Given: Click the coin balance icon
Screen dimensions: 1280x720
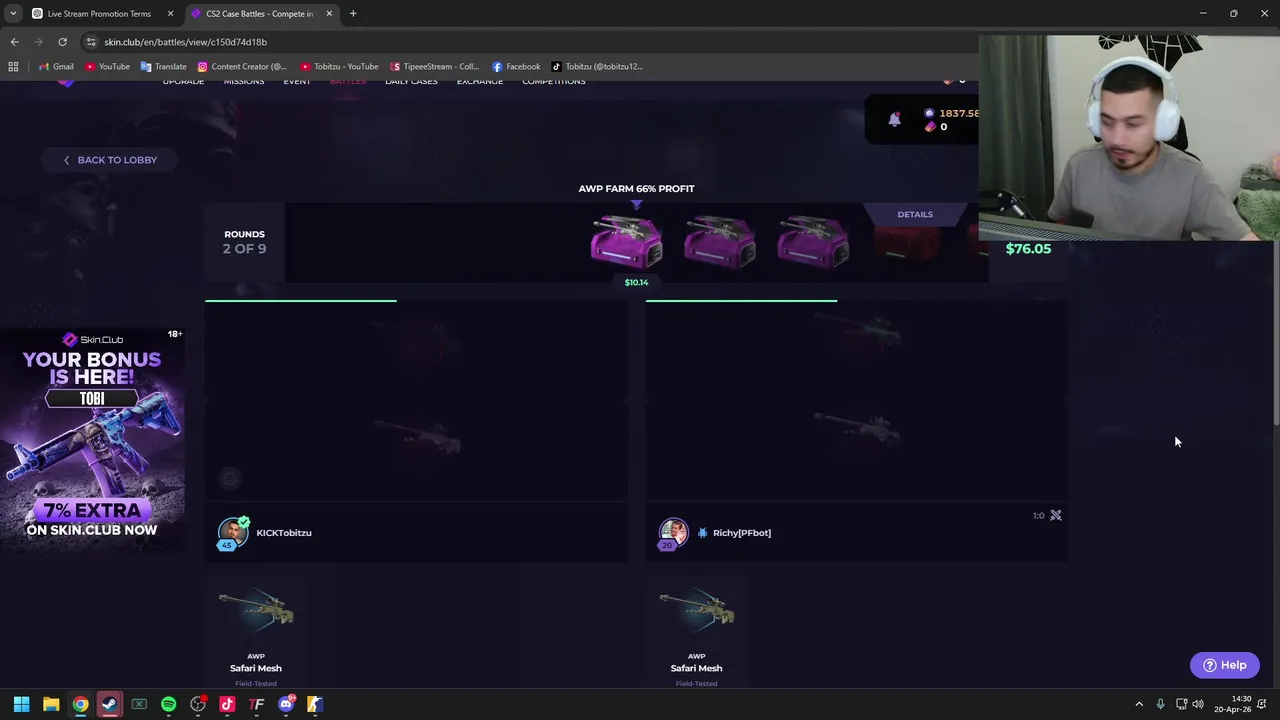Looking at the screenshot, I should (929, 113).
